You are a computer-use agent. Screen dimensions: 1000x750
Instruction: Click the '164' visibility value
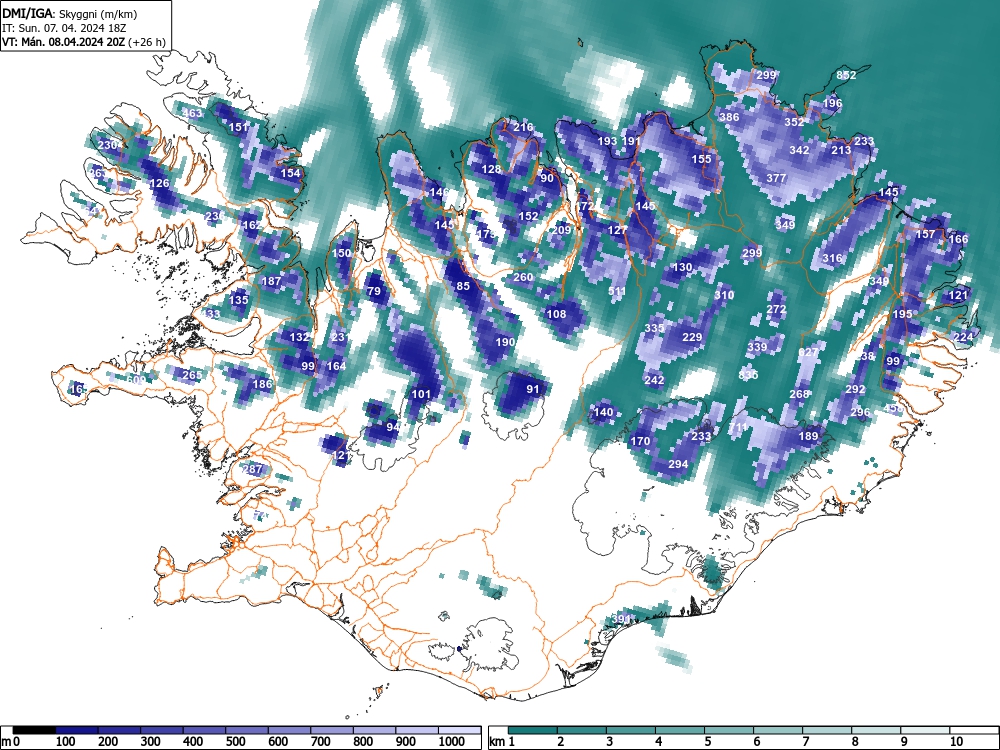pos(336,366)
